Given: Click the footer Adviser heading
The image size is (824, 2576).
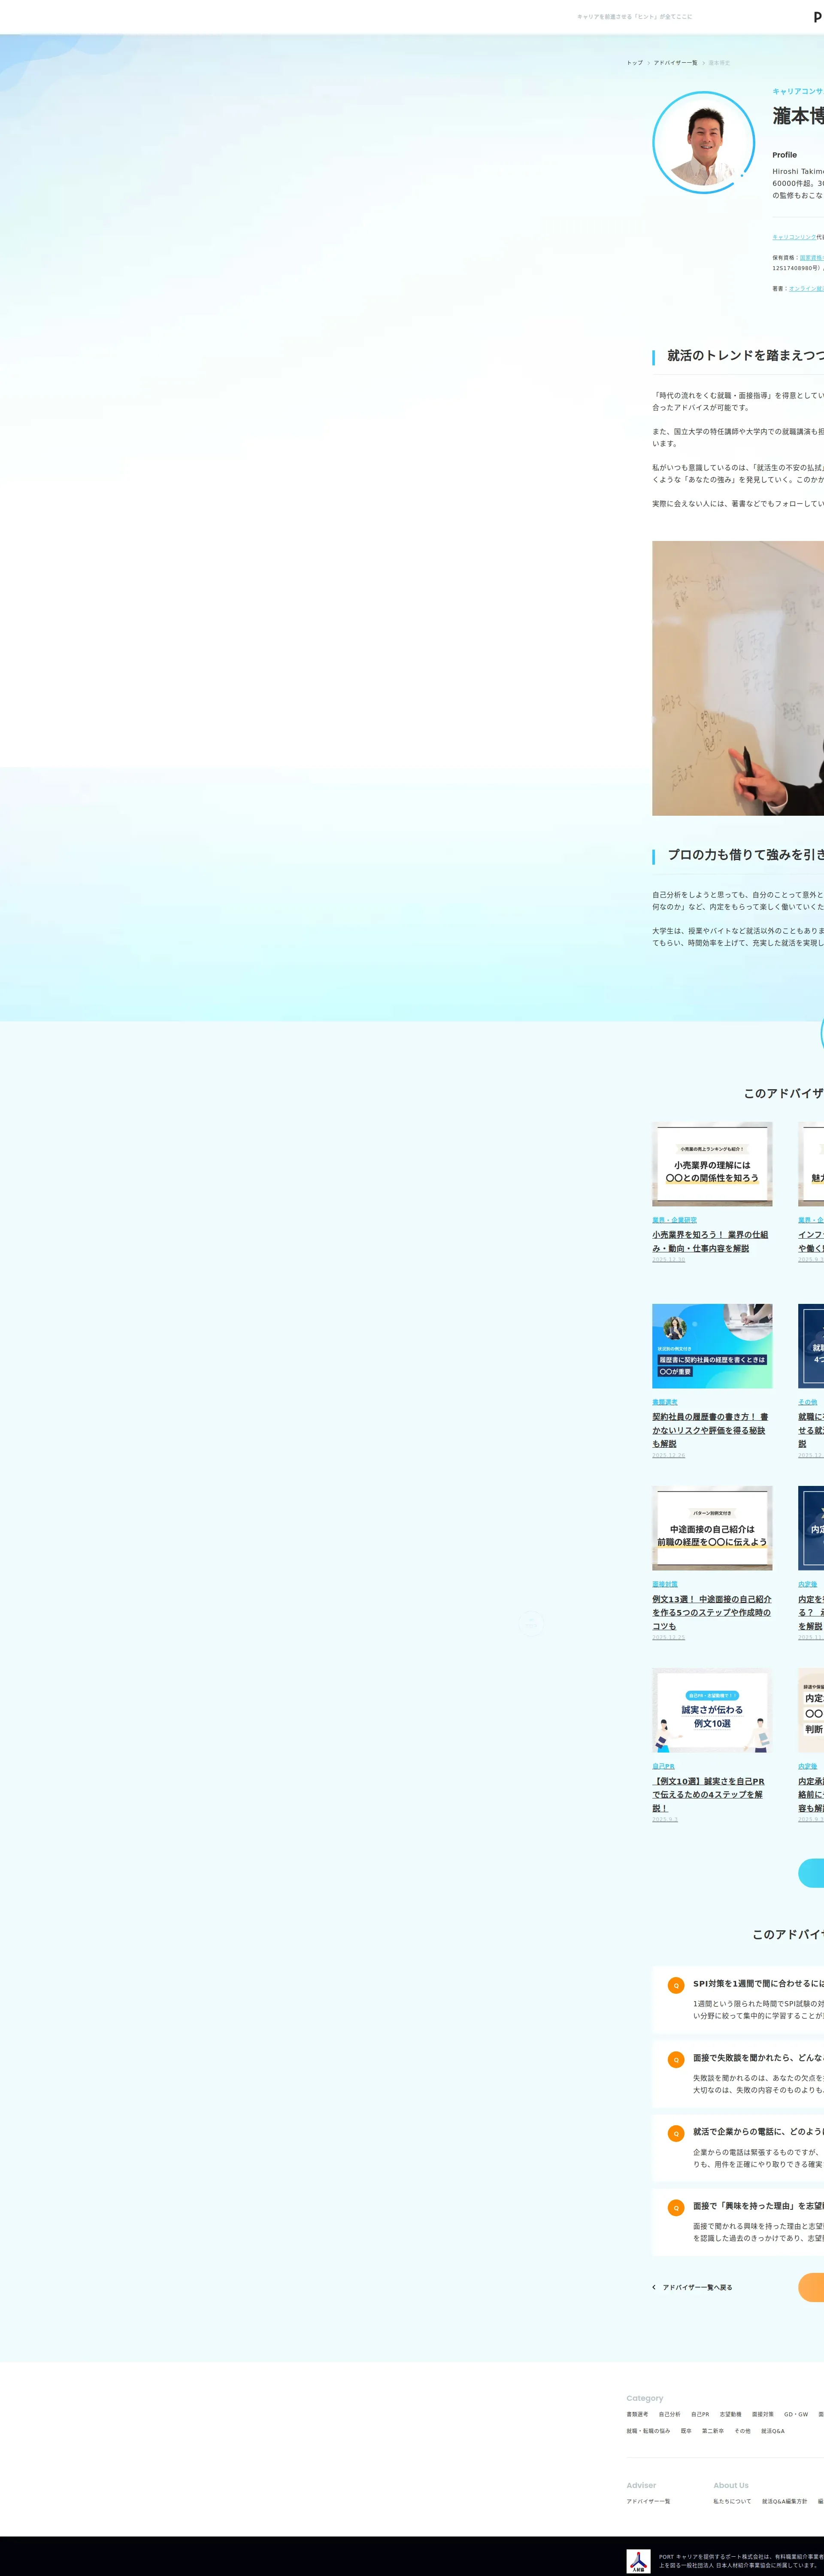Looking at the screenshot, I should click(x=641, y=2485).
